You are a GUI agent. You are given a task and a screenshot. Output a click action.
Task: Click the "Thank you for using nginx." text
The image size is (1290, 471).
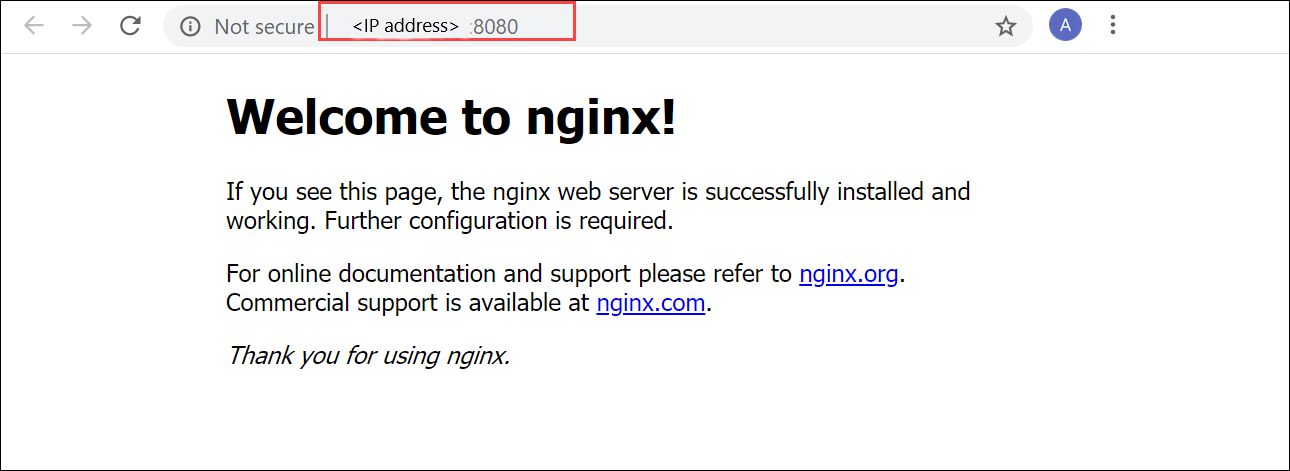[x=369, y=355]
